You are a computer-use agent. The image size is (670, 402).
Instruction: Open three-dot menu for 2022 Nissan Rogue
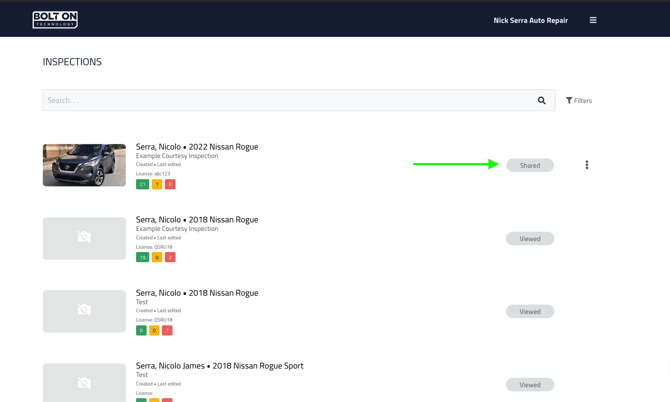[x=587, y=165]
